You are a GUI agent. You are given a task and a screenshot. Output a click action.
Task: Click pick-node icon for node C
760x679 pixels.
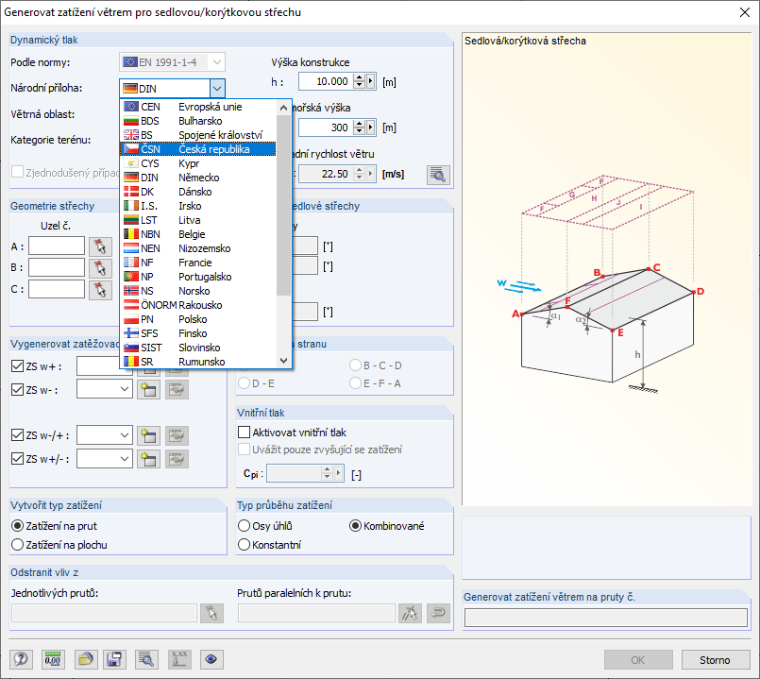[x=100, y=290]
